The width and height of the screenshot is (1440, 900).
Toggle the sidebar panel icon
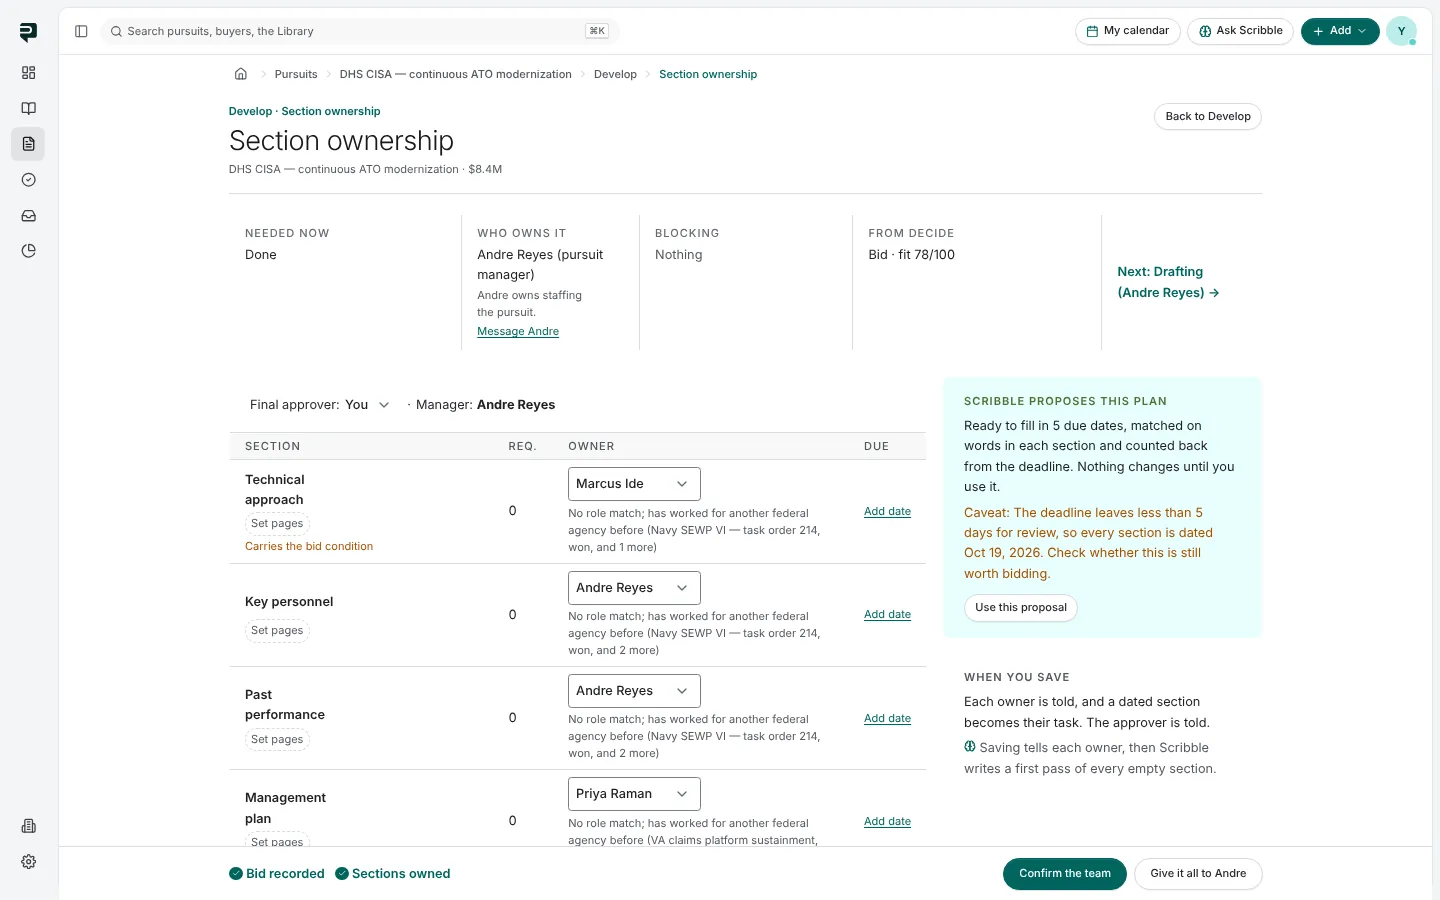pyautogui.click(x=81, y=31)
